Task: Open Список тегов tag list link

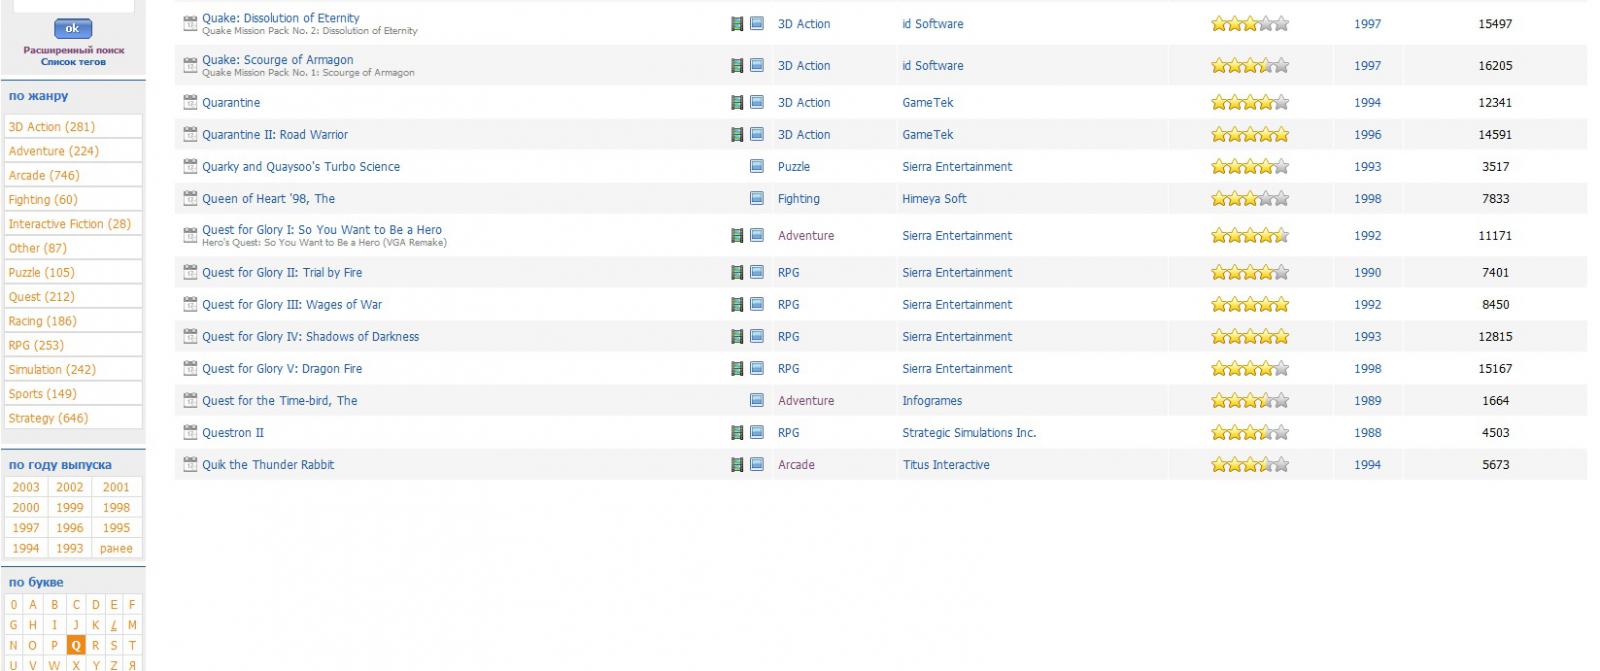Action: (73, 62)
